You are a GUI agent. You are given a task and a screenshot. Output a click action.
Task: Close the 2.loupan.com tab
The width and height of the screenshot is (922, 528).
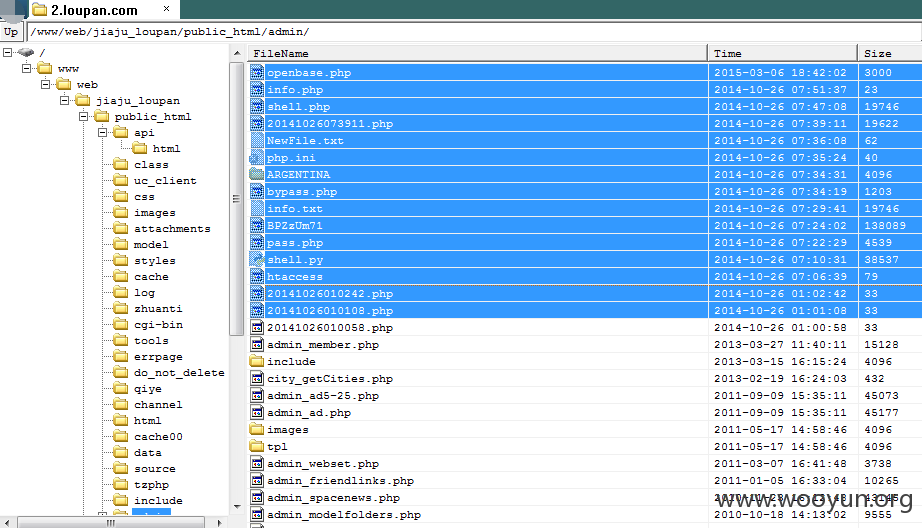pos(166,9)
